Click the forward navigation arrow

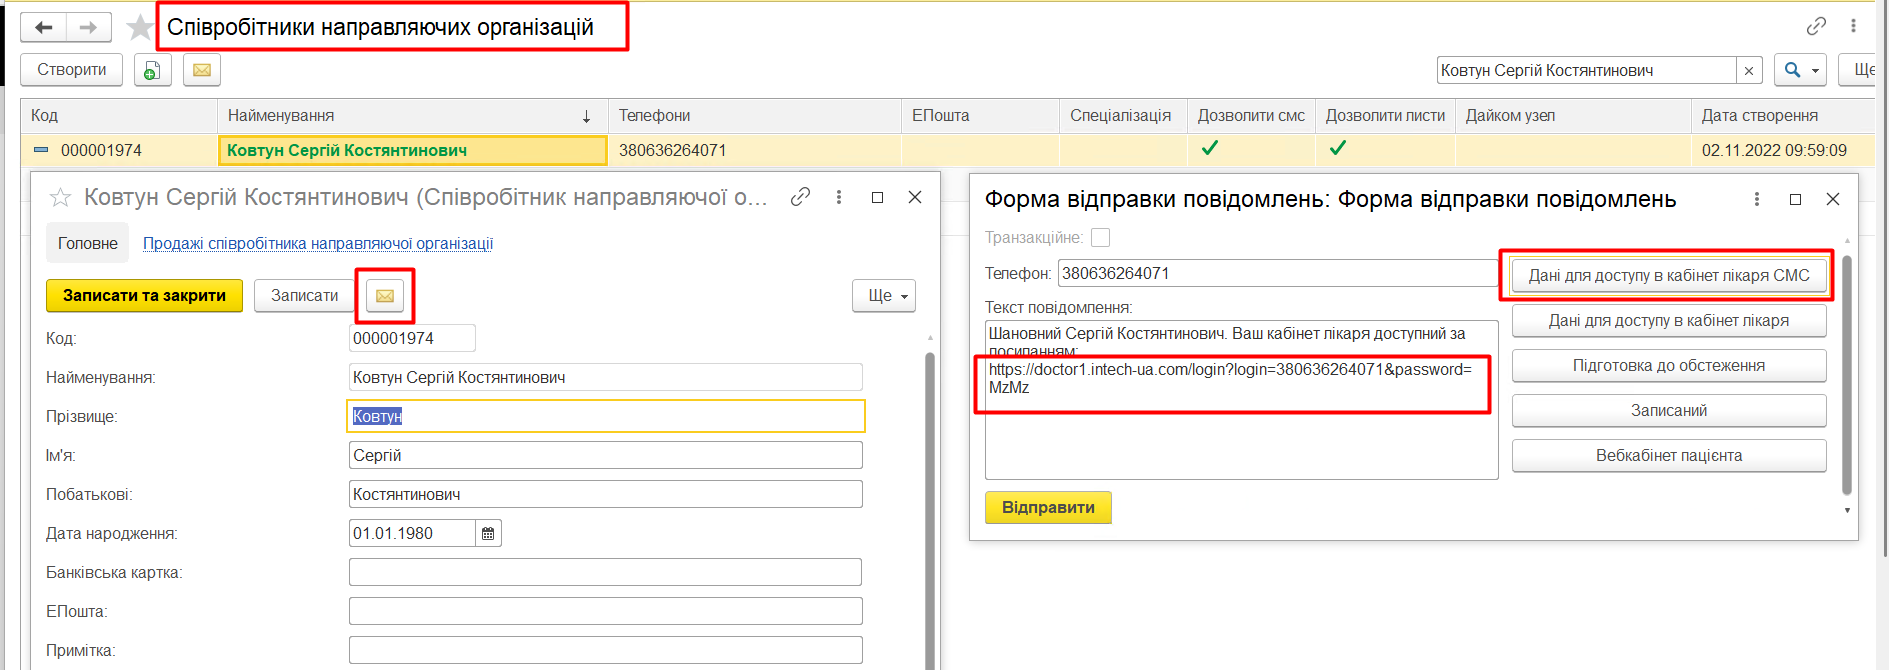coord(88,28)
